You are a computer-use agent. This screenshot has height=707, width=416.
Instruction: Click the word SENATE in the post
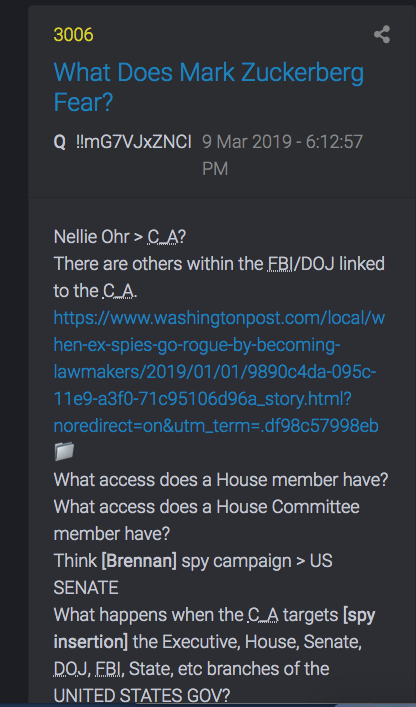click(x=86, y=588)
